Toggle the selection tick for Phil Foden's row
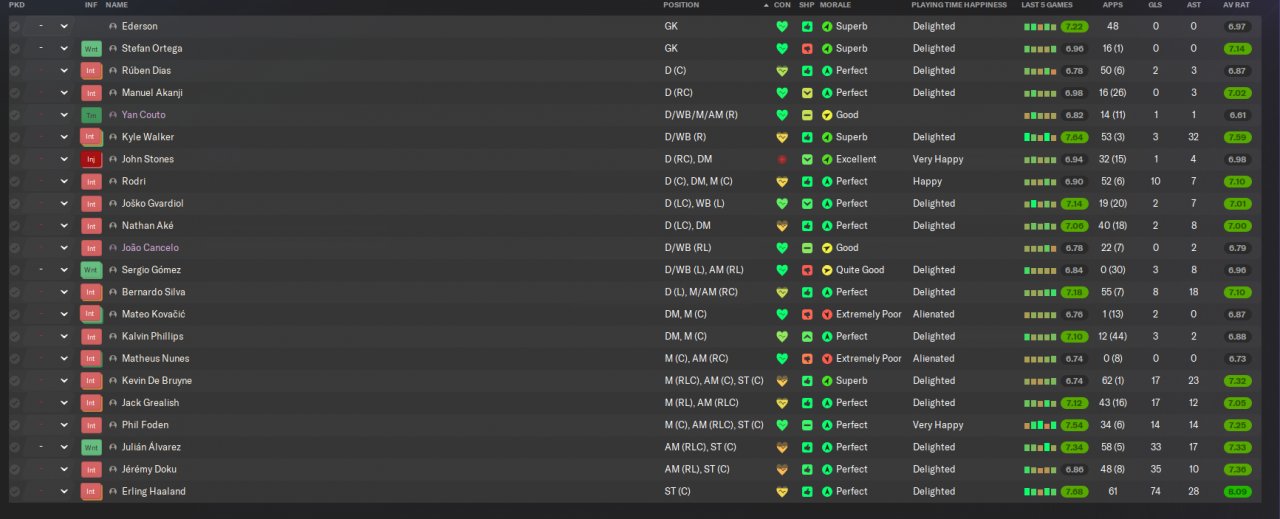1280x519 pixels. pos(14,425)
